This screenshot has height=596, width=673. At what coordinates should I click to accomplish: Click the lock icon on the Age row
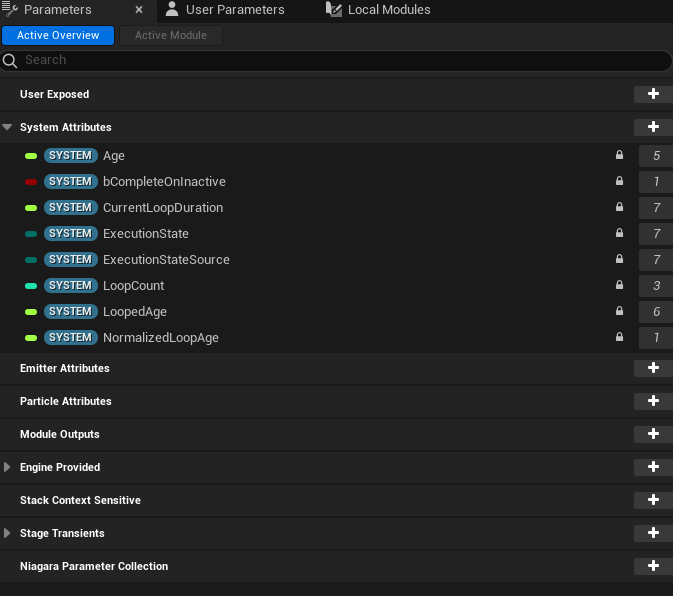click(x=619, y=155)
